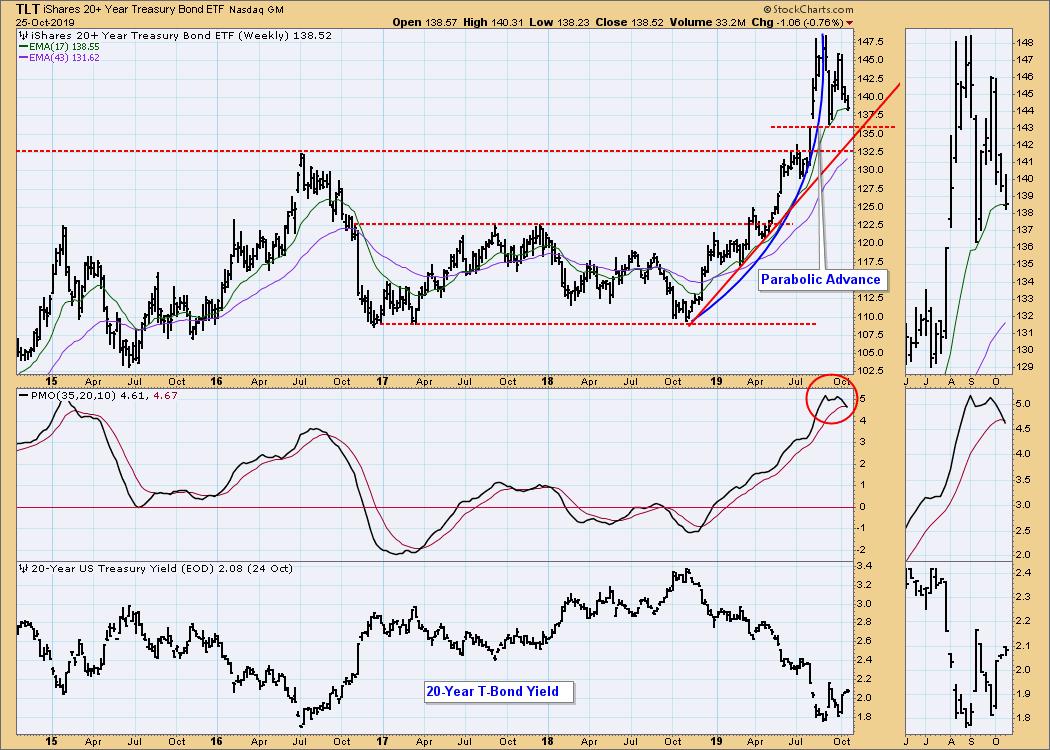The image size is (1050, 750).
Task: Click the Low 138.23 value
Action: click(x=559, y=22)
